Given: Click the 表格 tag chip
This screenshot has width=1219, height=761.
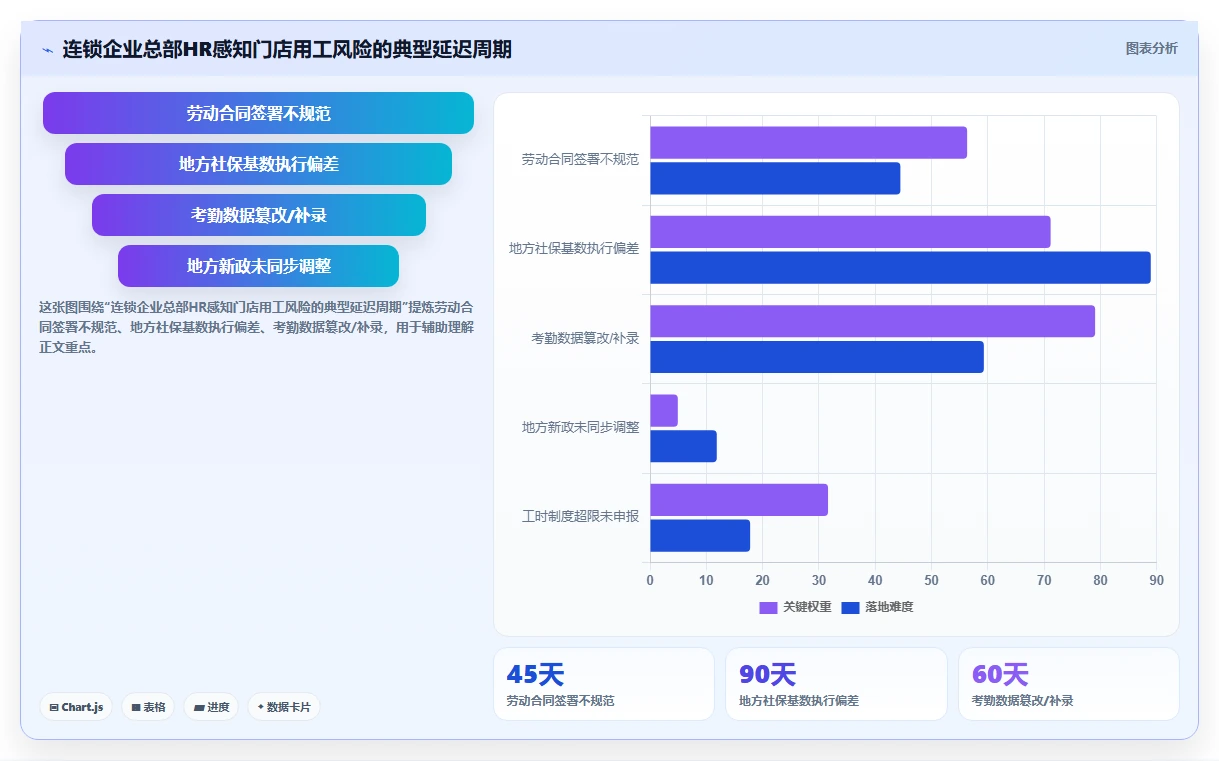Looking at the screenshot, I should pyautogui.click(x=148, y=707).
